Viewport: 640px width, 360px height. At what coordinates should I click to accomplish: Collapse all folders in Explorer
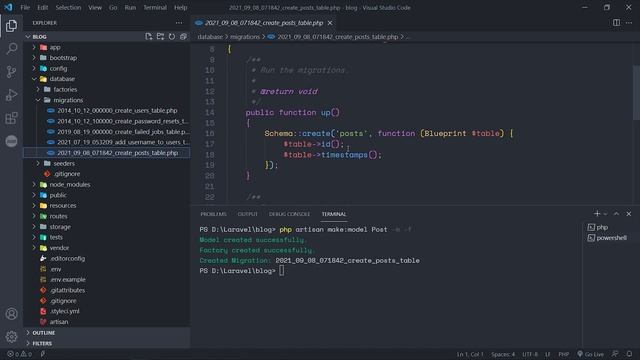(183, 36)
